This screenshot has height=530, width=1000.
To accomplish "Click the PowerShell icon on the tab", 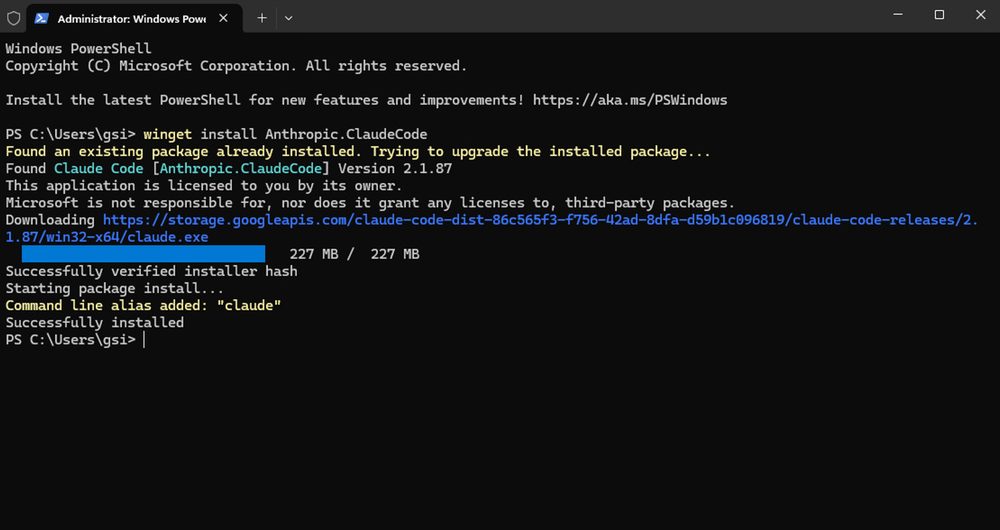I will click(42, 18).
